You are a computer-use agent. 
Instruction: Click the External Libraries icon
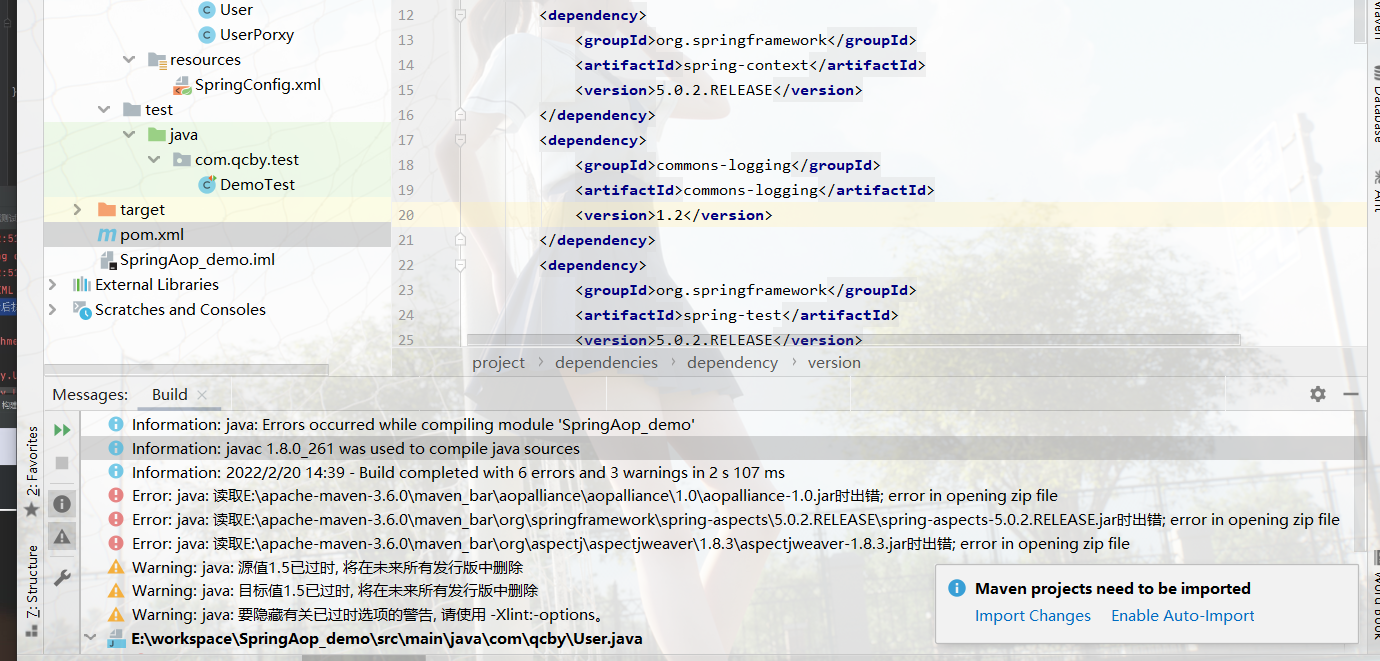[x=82, y=285]
